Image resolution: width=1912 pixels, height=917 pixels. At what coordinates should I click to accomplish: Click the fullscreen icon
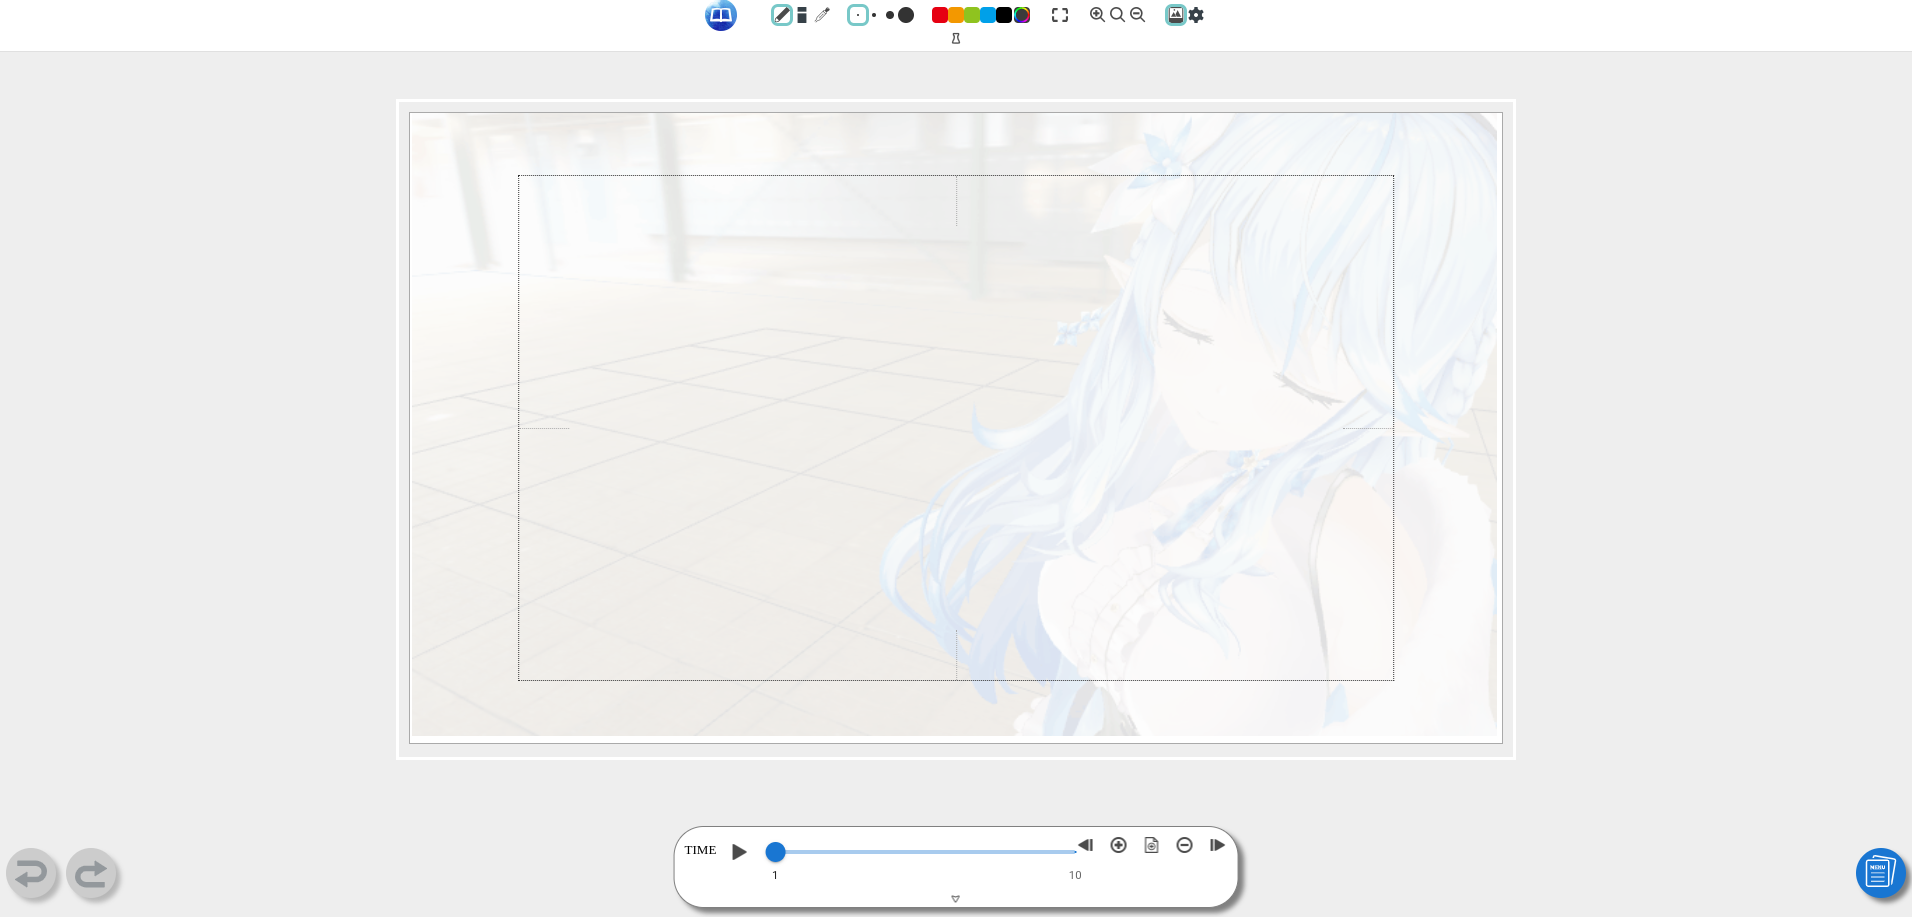click(1060, 15)
